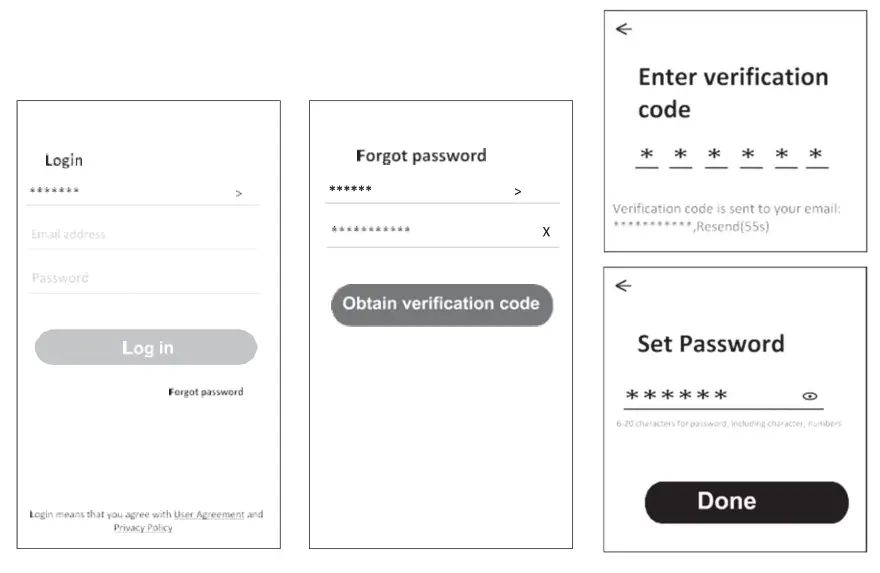The width and height of the screenshot is (880, 573).
Task: Click the third verification code digit box
Action: tap(715, 156)
